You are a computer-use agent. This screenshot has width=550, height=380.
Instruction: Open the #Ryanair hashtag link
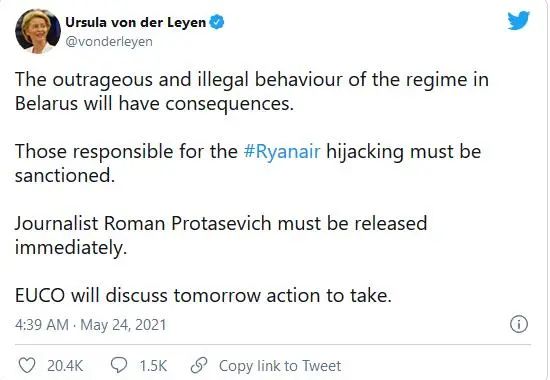tap(282, 152)
